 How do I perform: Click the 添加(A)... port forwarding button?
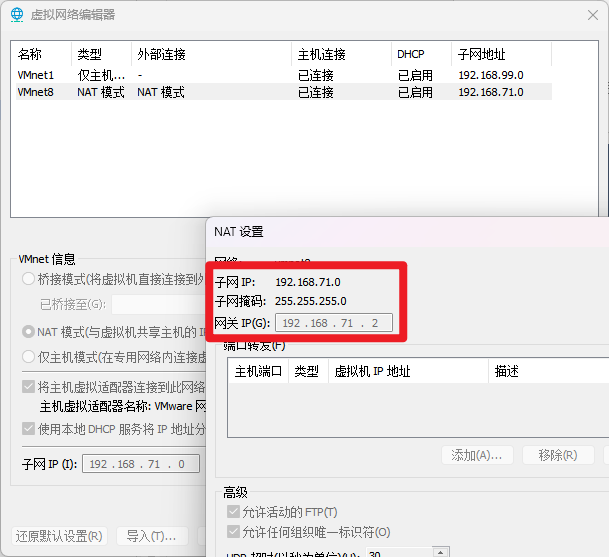tap(477, 455)
